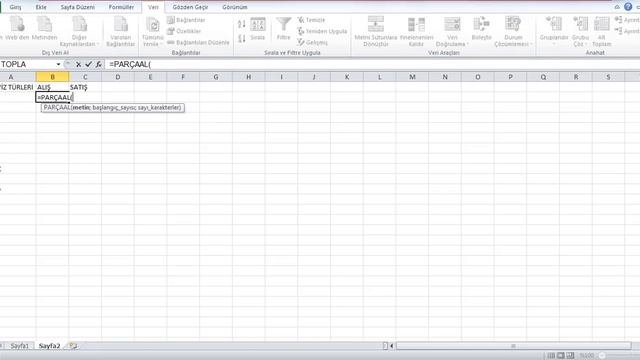Select column D header
Image resolution: width=640 pixels, height=360 pixels.
coord(118,77)
